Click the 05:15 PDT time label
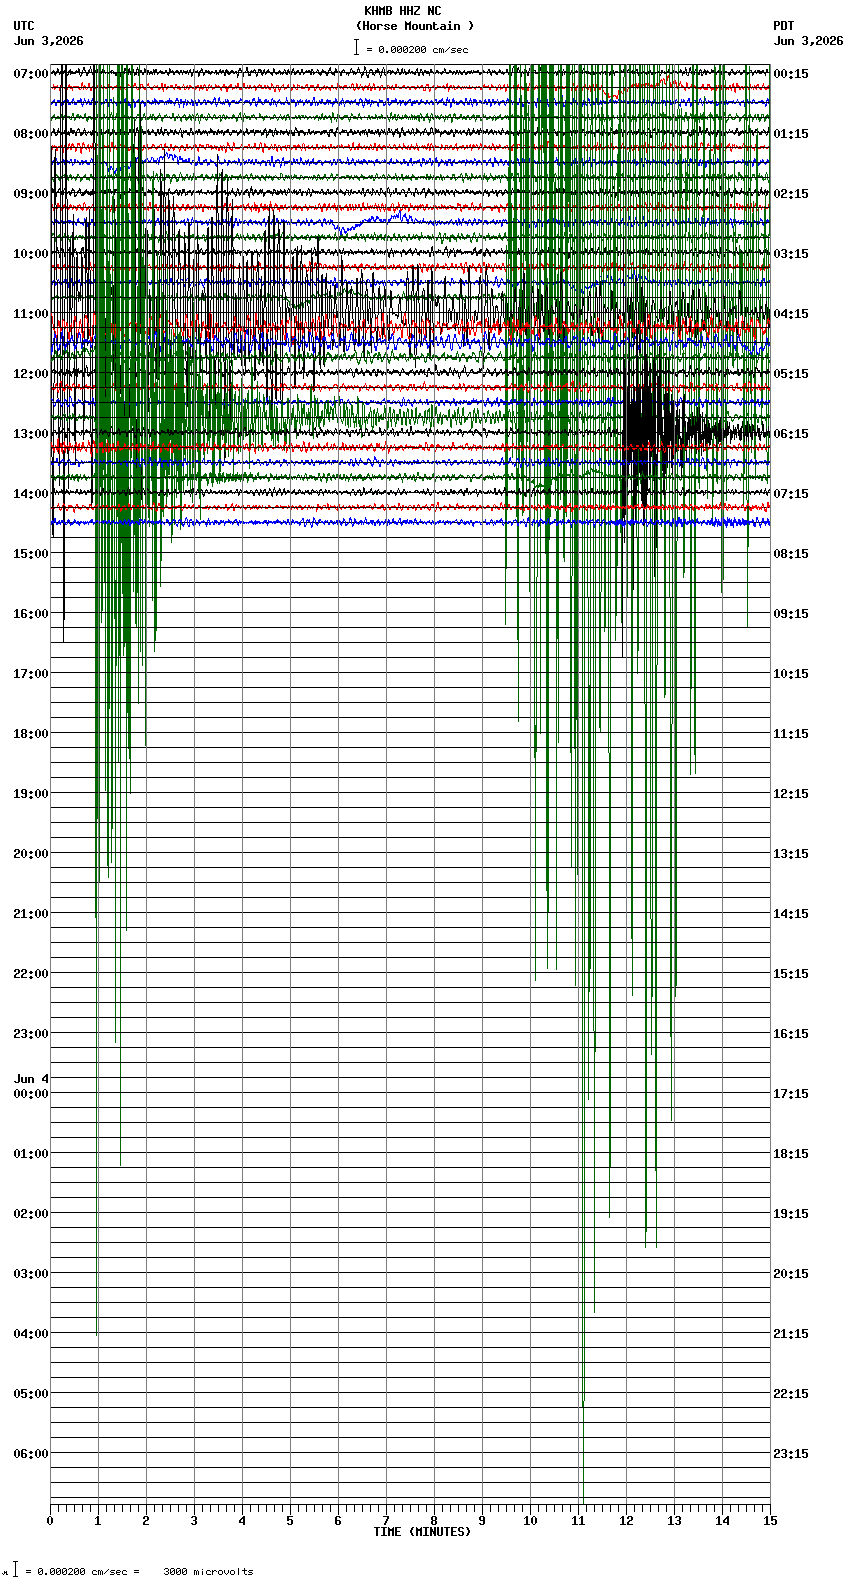 (791, 374)
